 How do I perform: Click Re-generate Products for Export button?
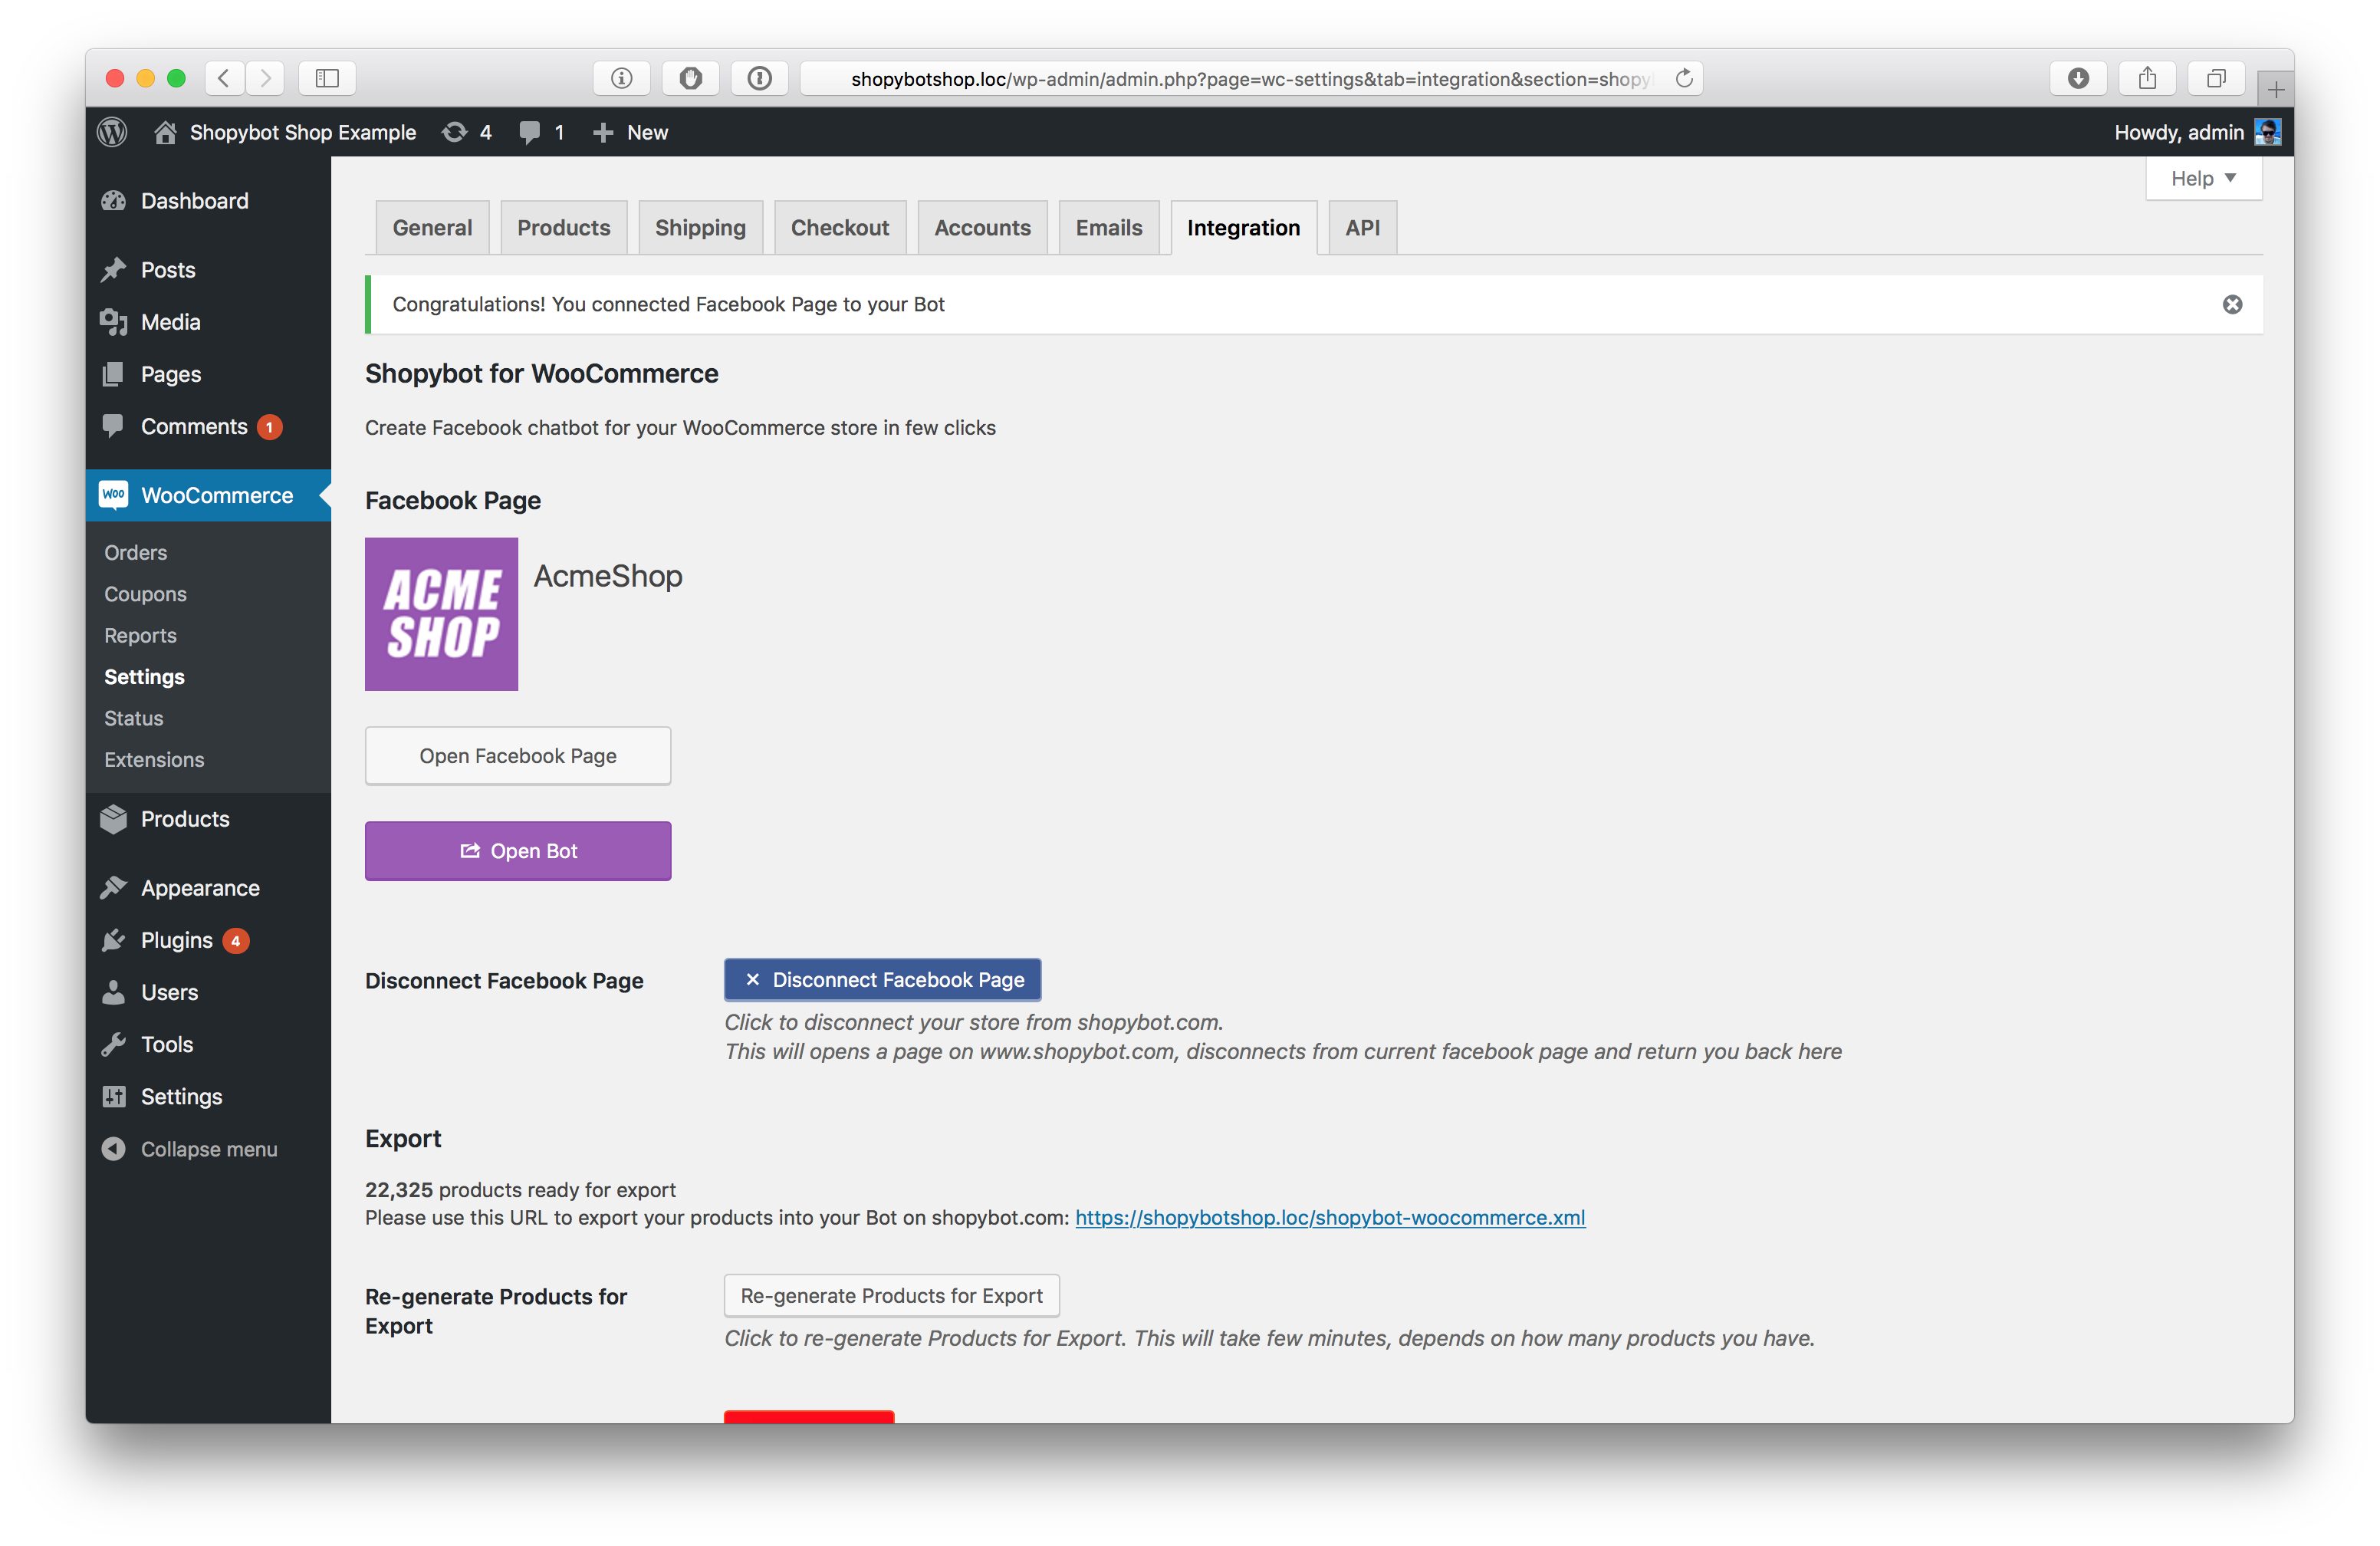pyautogui.click(x=891, y=1296)
